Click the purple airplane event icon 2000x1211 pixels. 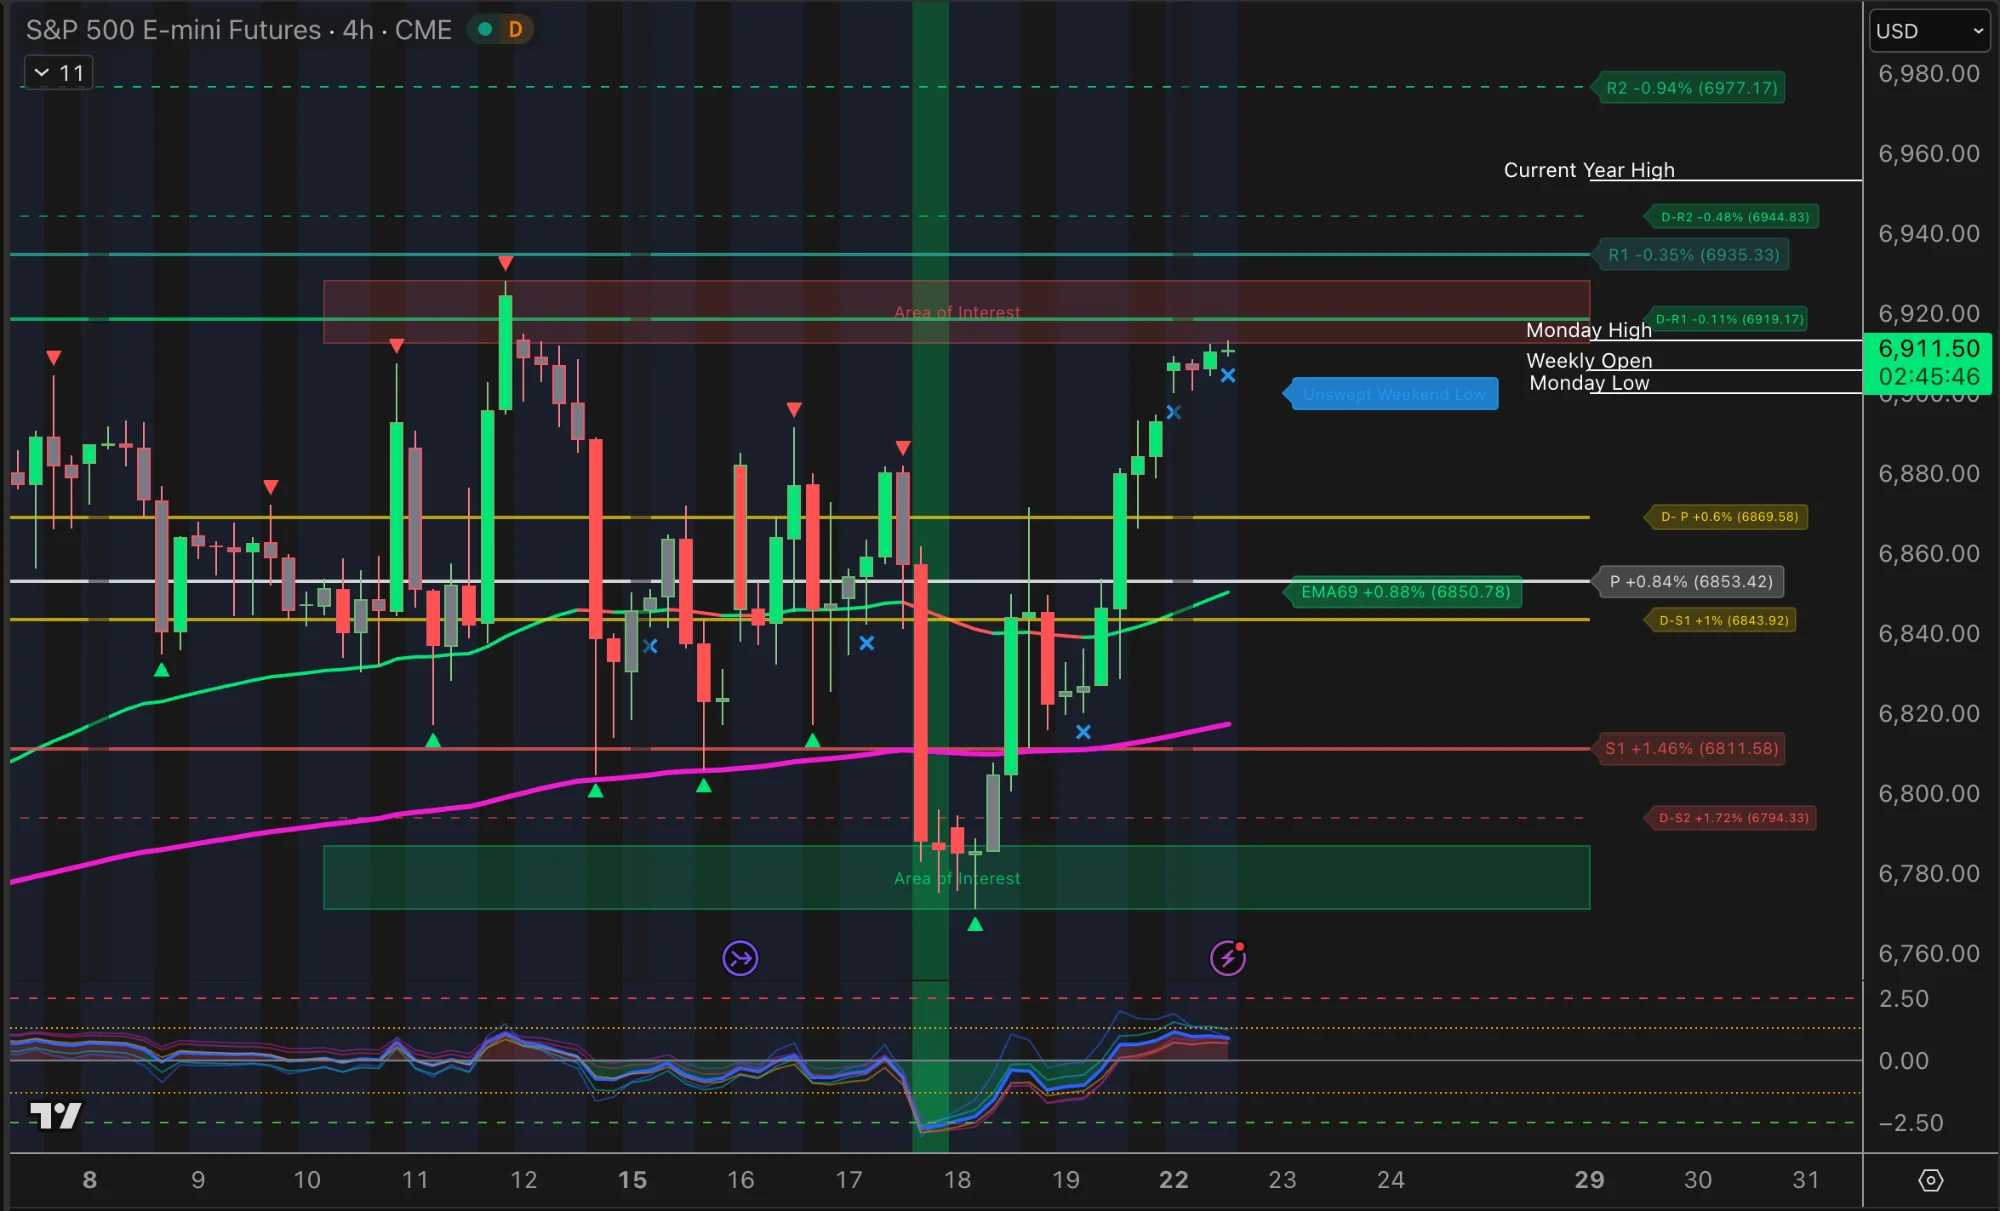pyautogui.click(x=741, y=957)
